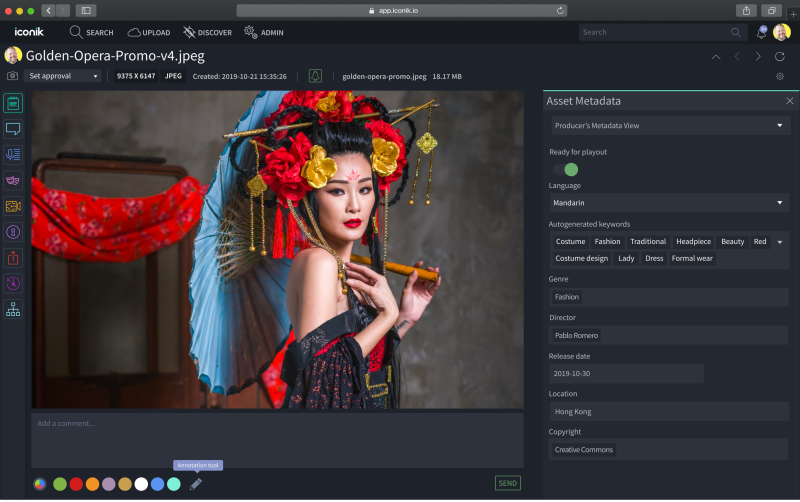Click the camera poster icon
800x502 pixels.
12,76
